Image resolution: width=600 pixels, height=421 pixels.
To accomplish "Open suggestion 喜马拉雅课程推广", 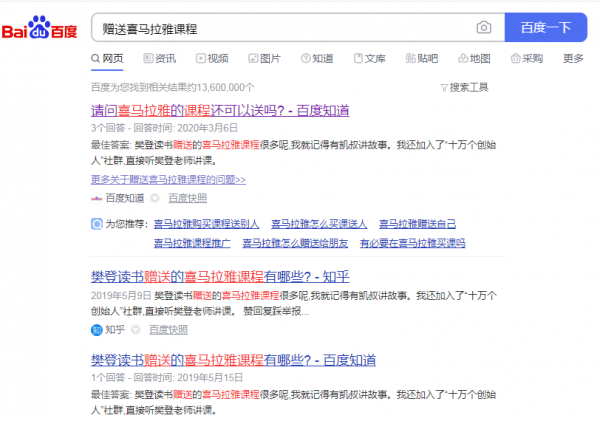I will (x=192, y=243).
